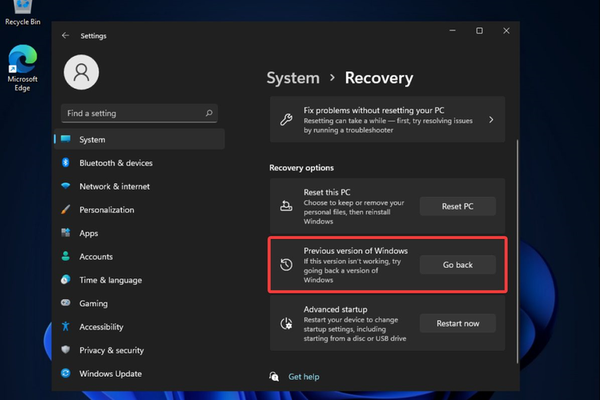This screenshot has width=600, height=400.
Task: Open the user profile avatar
Action: (82, 73)
